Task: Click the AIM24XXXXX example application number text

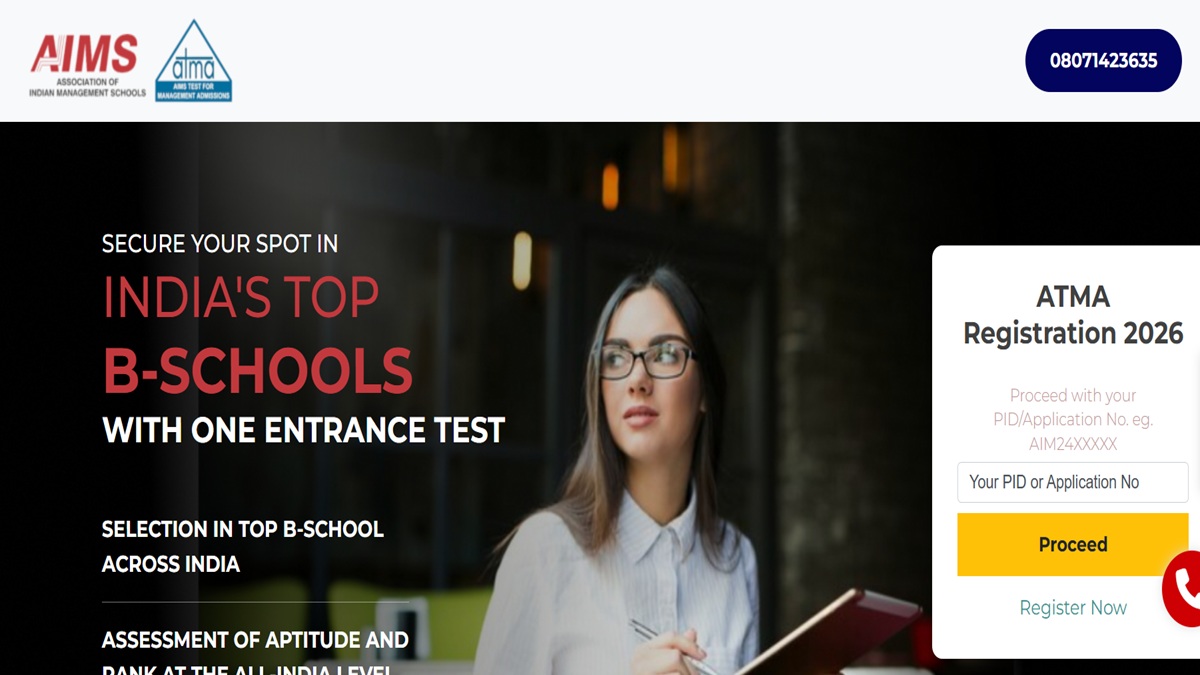Action: [1073, 444]
